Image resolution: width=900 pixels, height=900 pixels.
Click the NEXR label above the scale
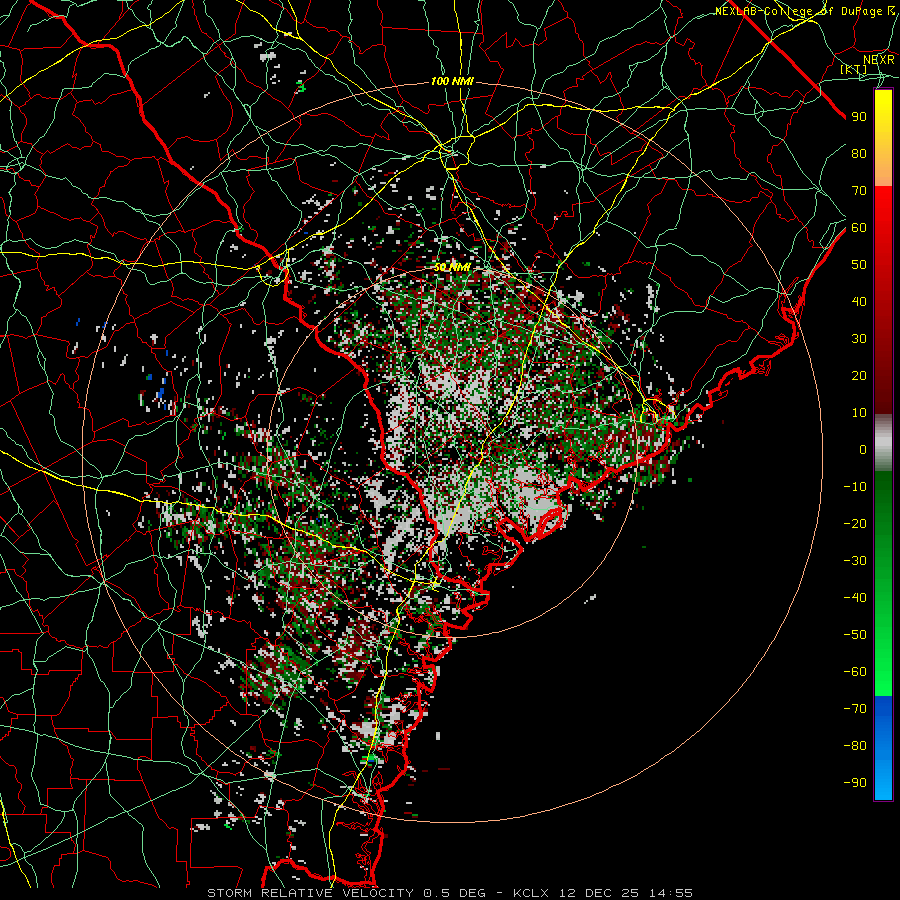(x=879, y=60)
